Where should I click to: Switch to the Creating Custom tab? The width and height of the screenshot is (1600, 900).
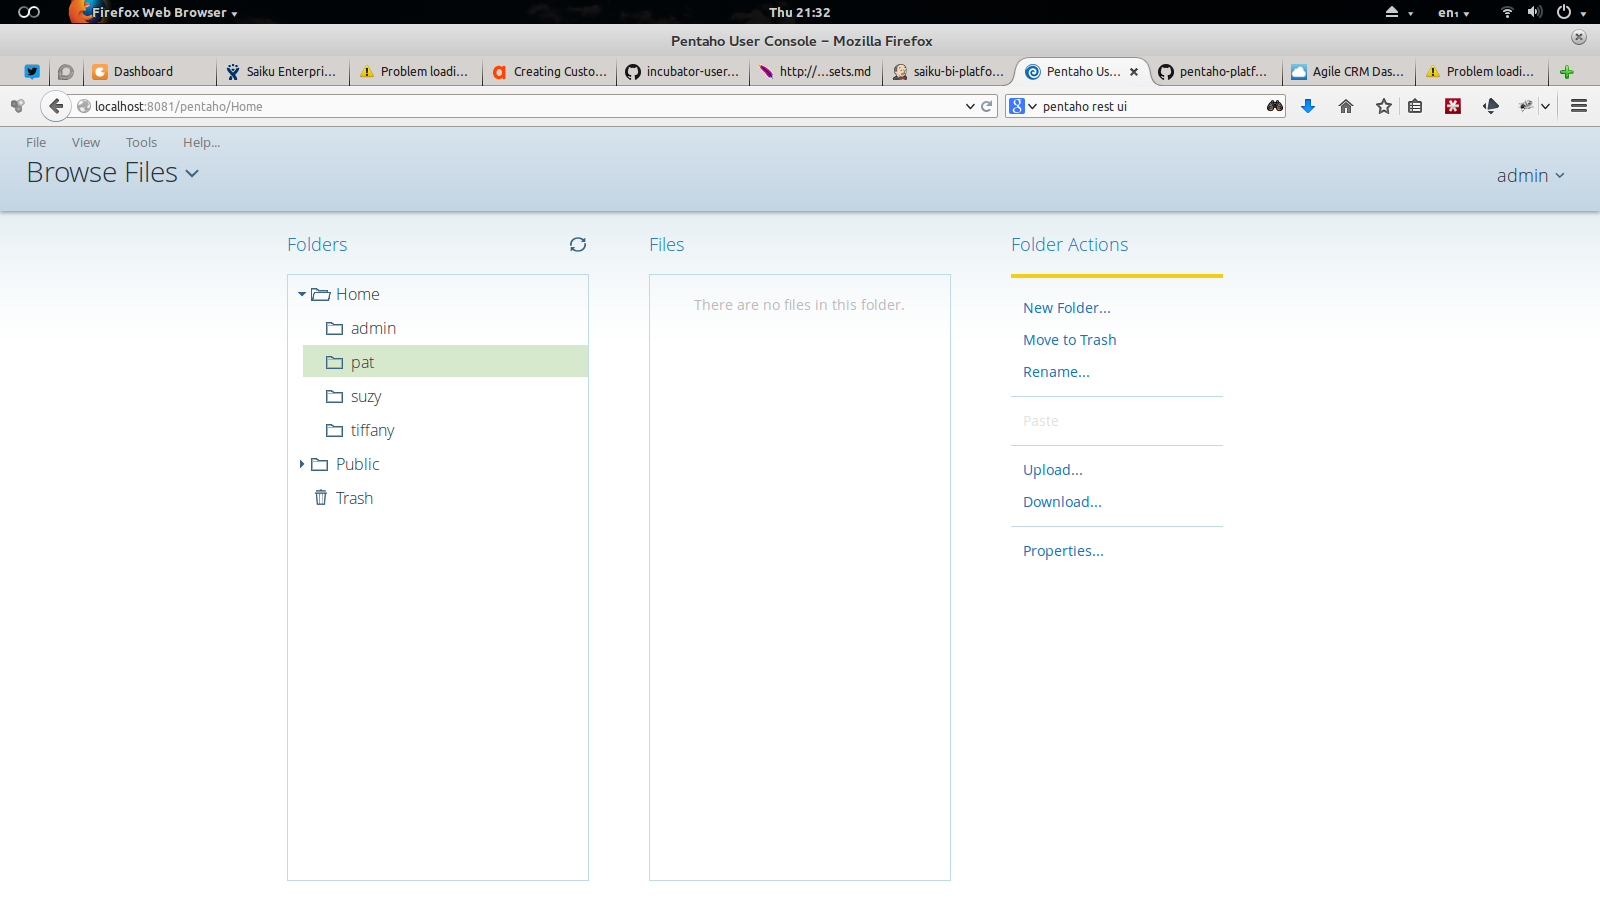coord(549,72)
